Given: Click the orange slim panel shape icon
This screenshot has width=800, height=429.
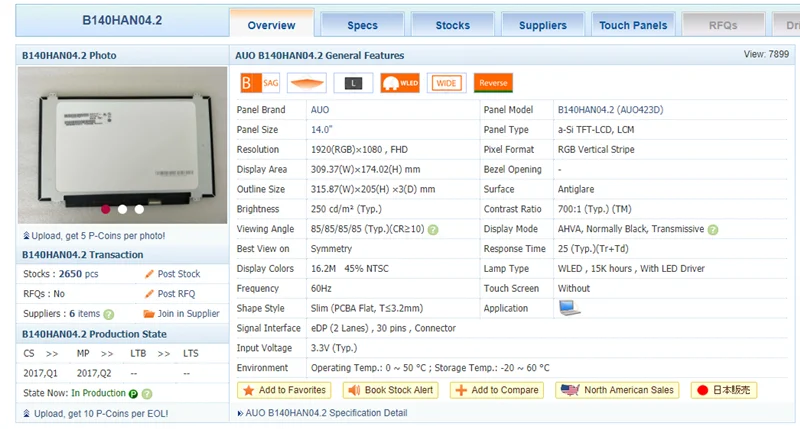Looking at the screenshot, I should [x=307, y=83].
